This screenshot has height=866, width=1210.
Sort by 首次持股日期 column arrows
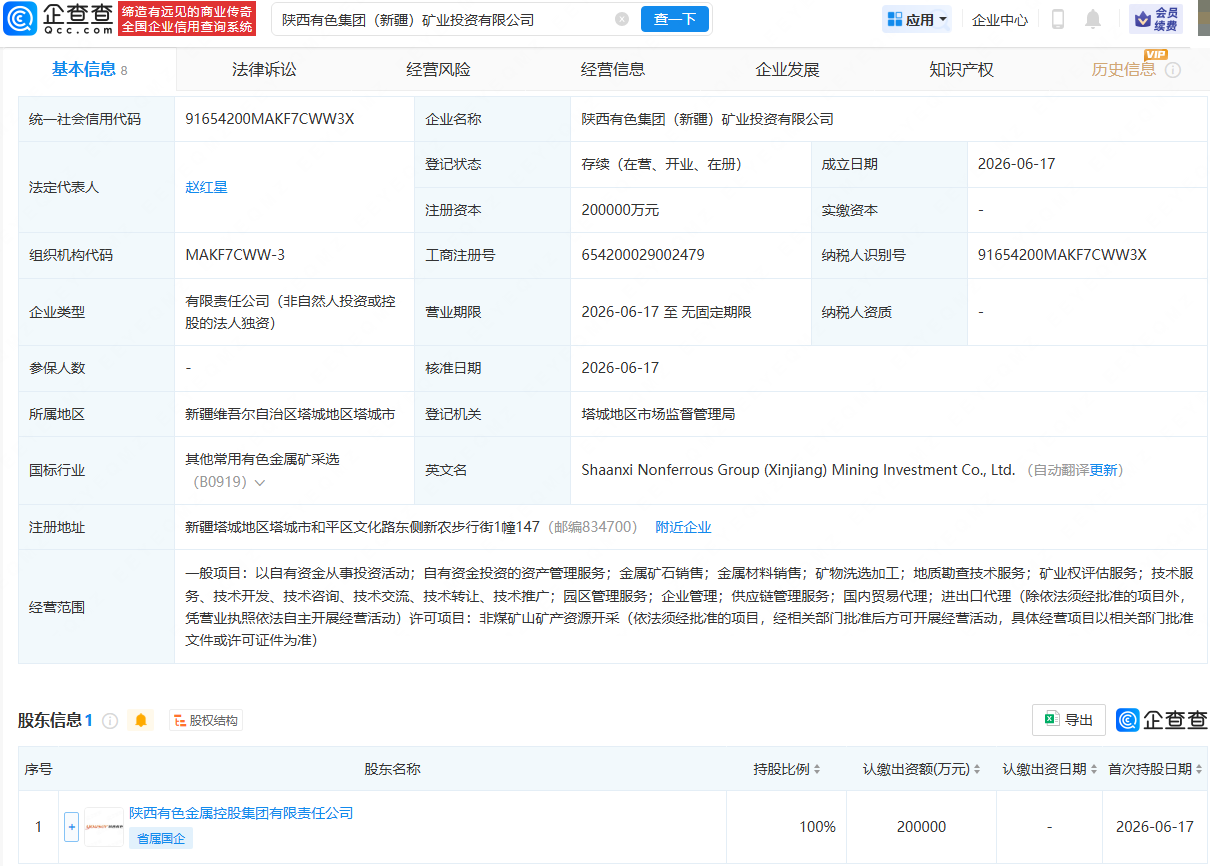point(1199,769)
